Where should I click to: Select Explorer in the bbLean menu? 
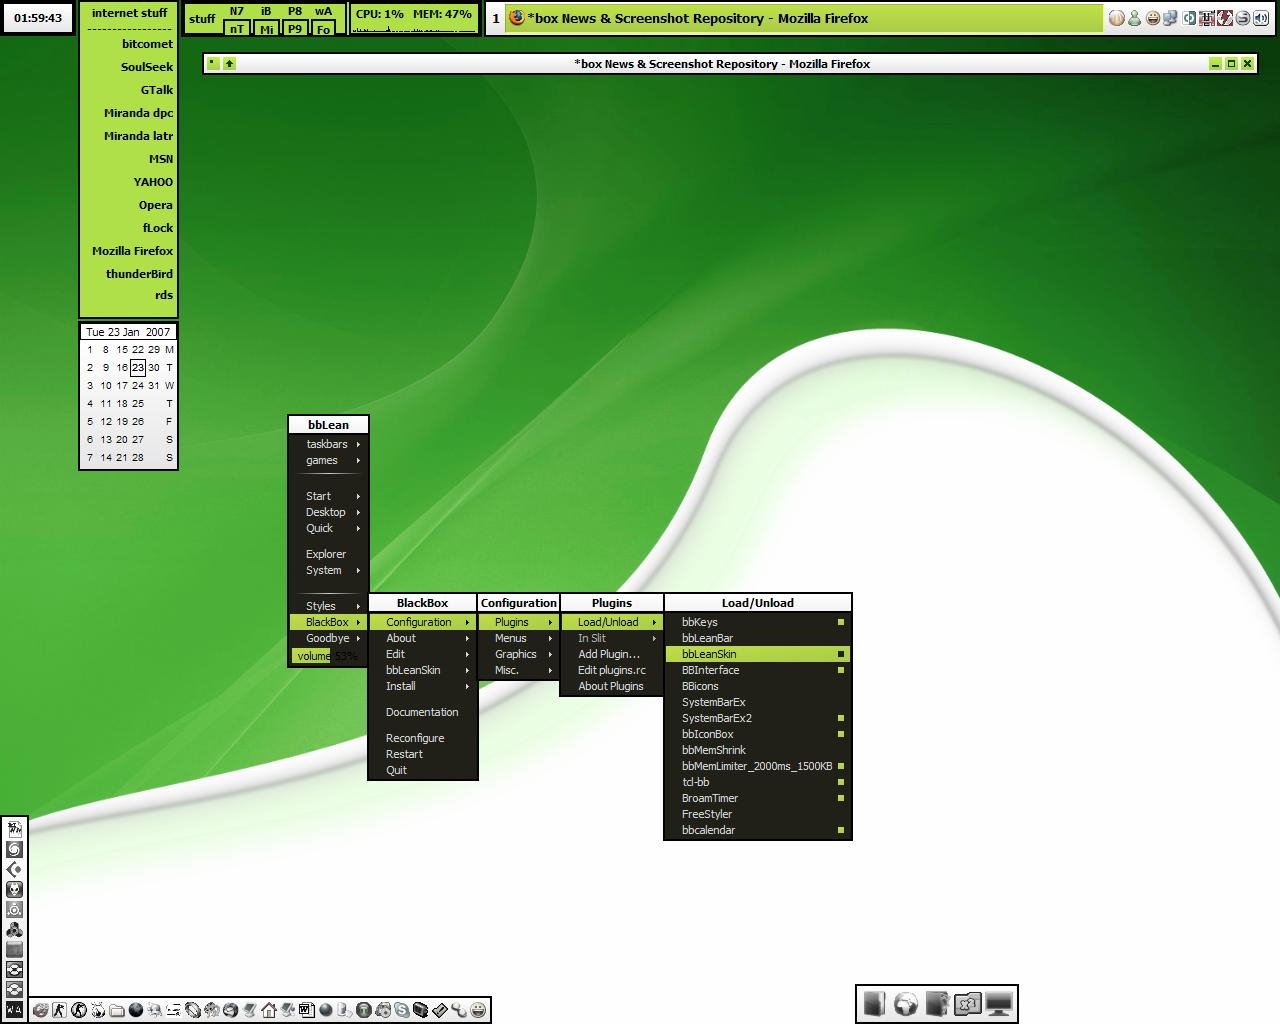[x=328, y=554]
